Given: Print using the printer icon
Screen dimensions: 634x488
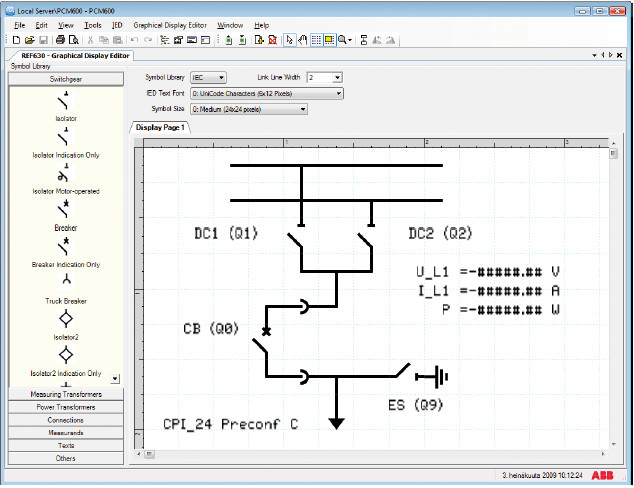Looking at the screenshot, I should (60, 40).
